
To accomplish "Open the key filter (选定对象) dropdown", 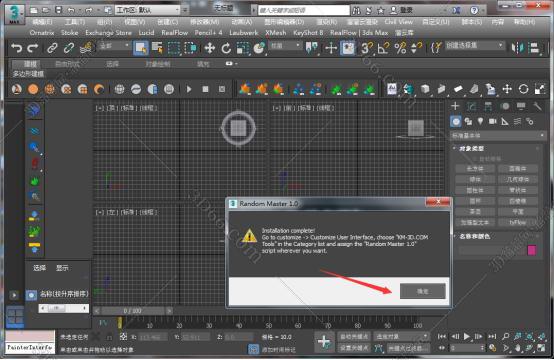I will [401, 337].
